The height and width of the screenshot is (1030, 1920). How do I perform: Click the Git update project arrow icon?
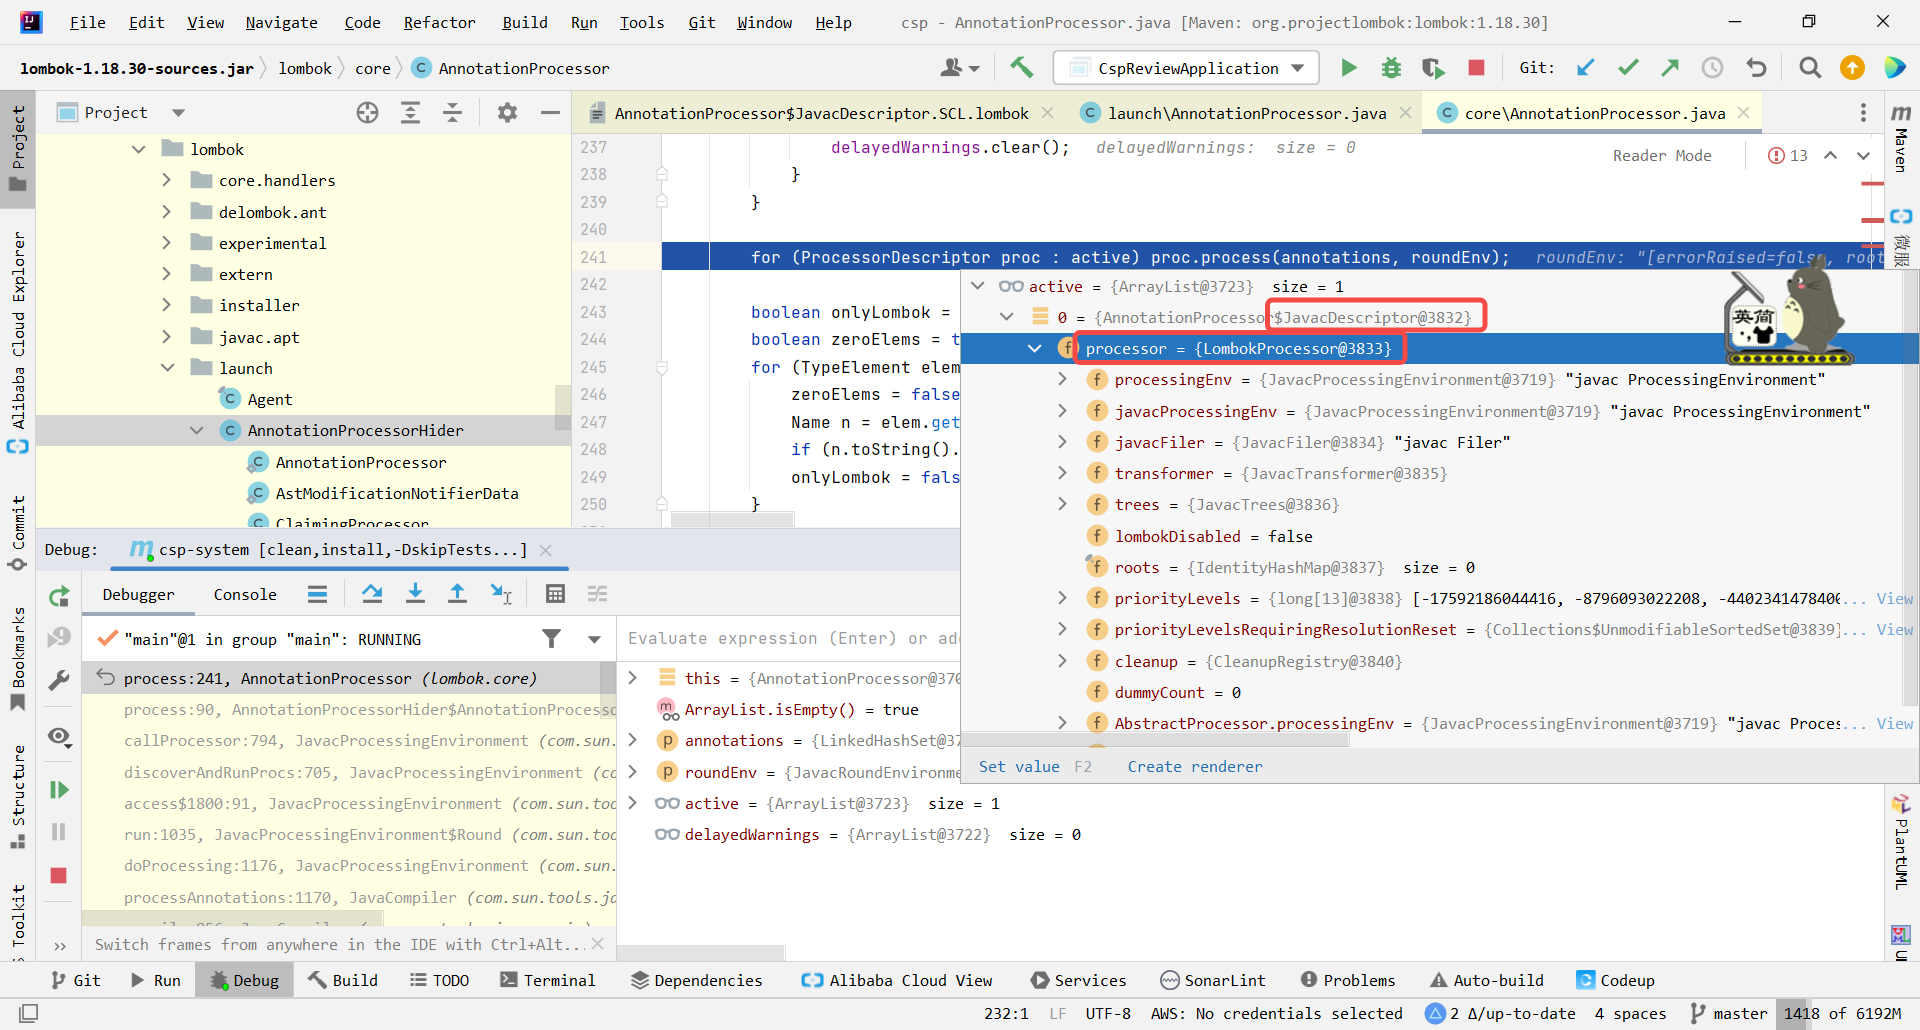click(1586, 67)
